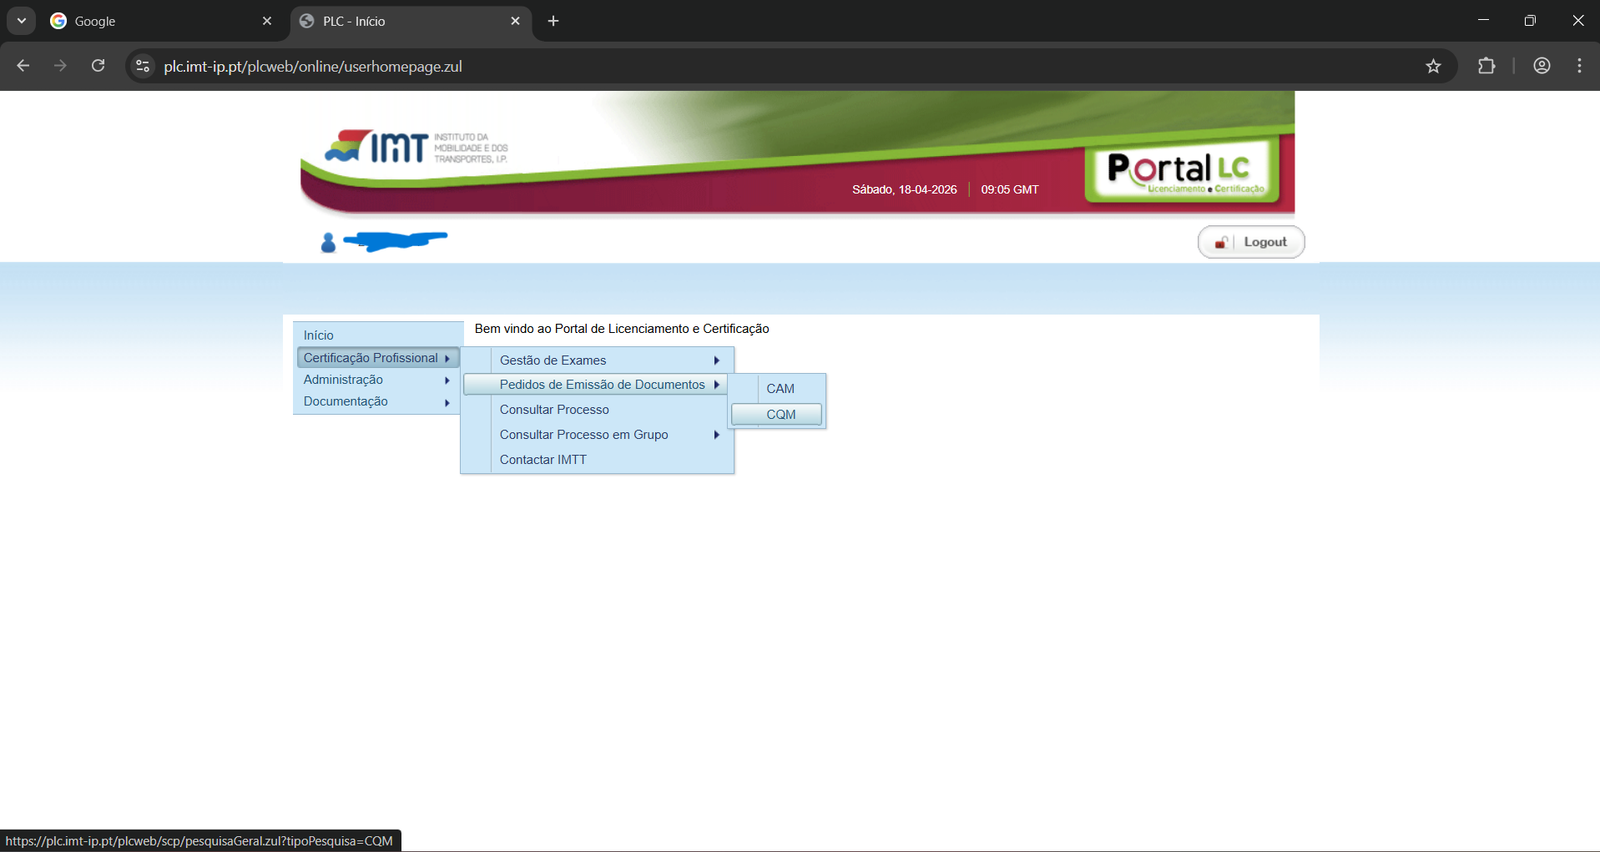Click the Administração submenu arrow
The width and height of the screenshot is (1600, 852).
(x=447, y=380)
